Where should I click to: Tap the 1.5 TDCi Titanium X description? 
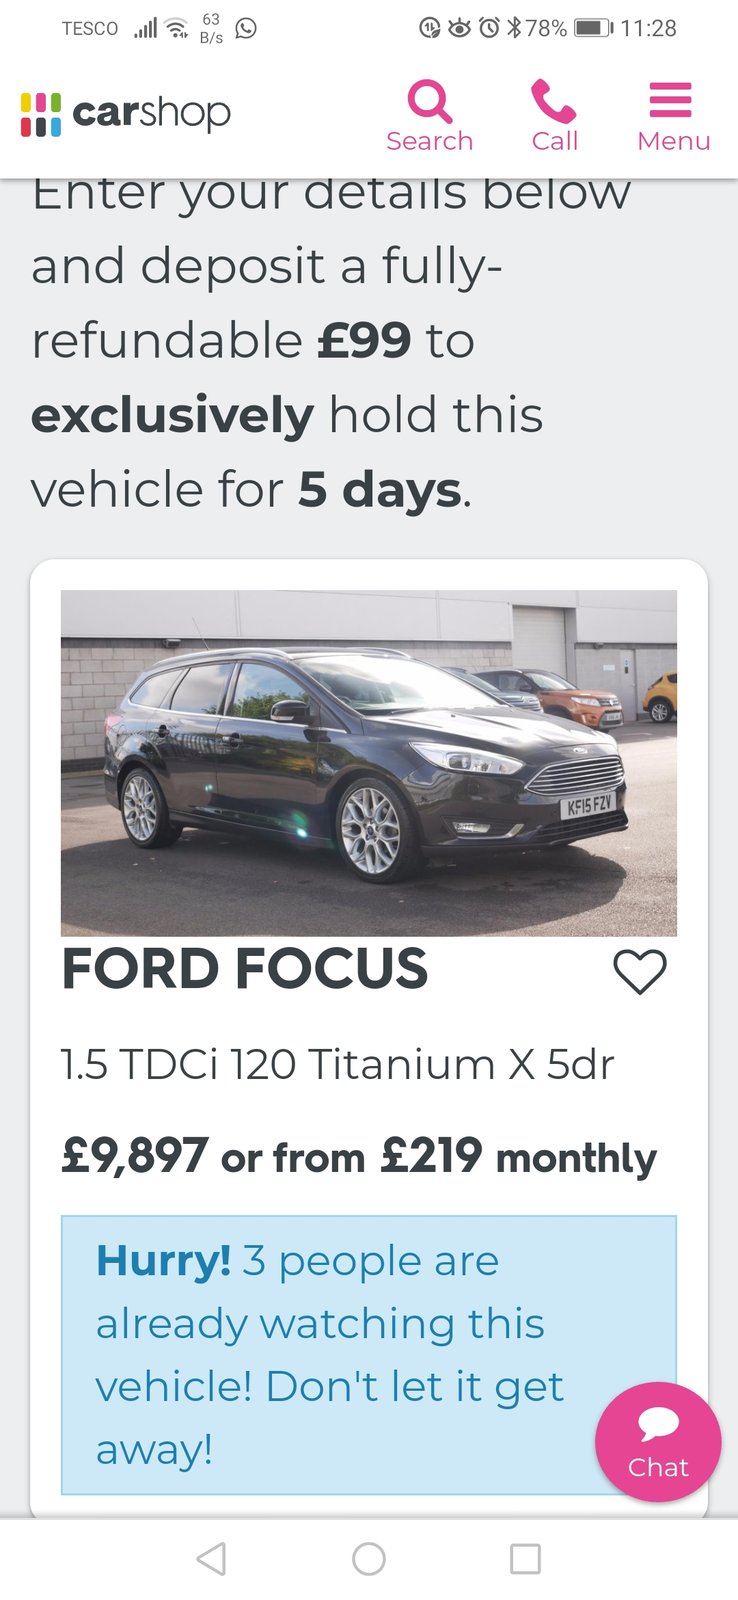coord(337,1064)
